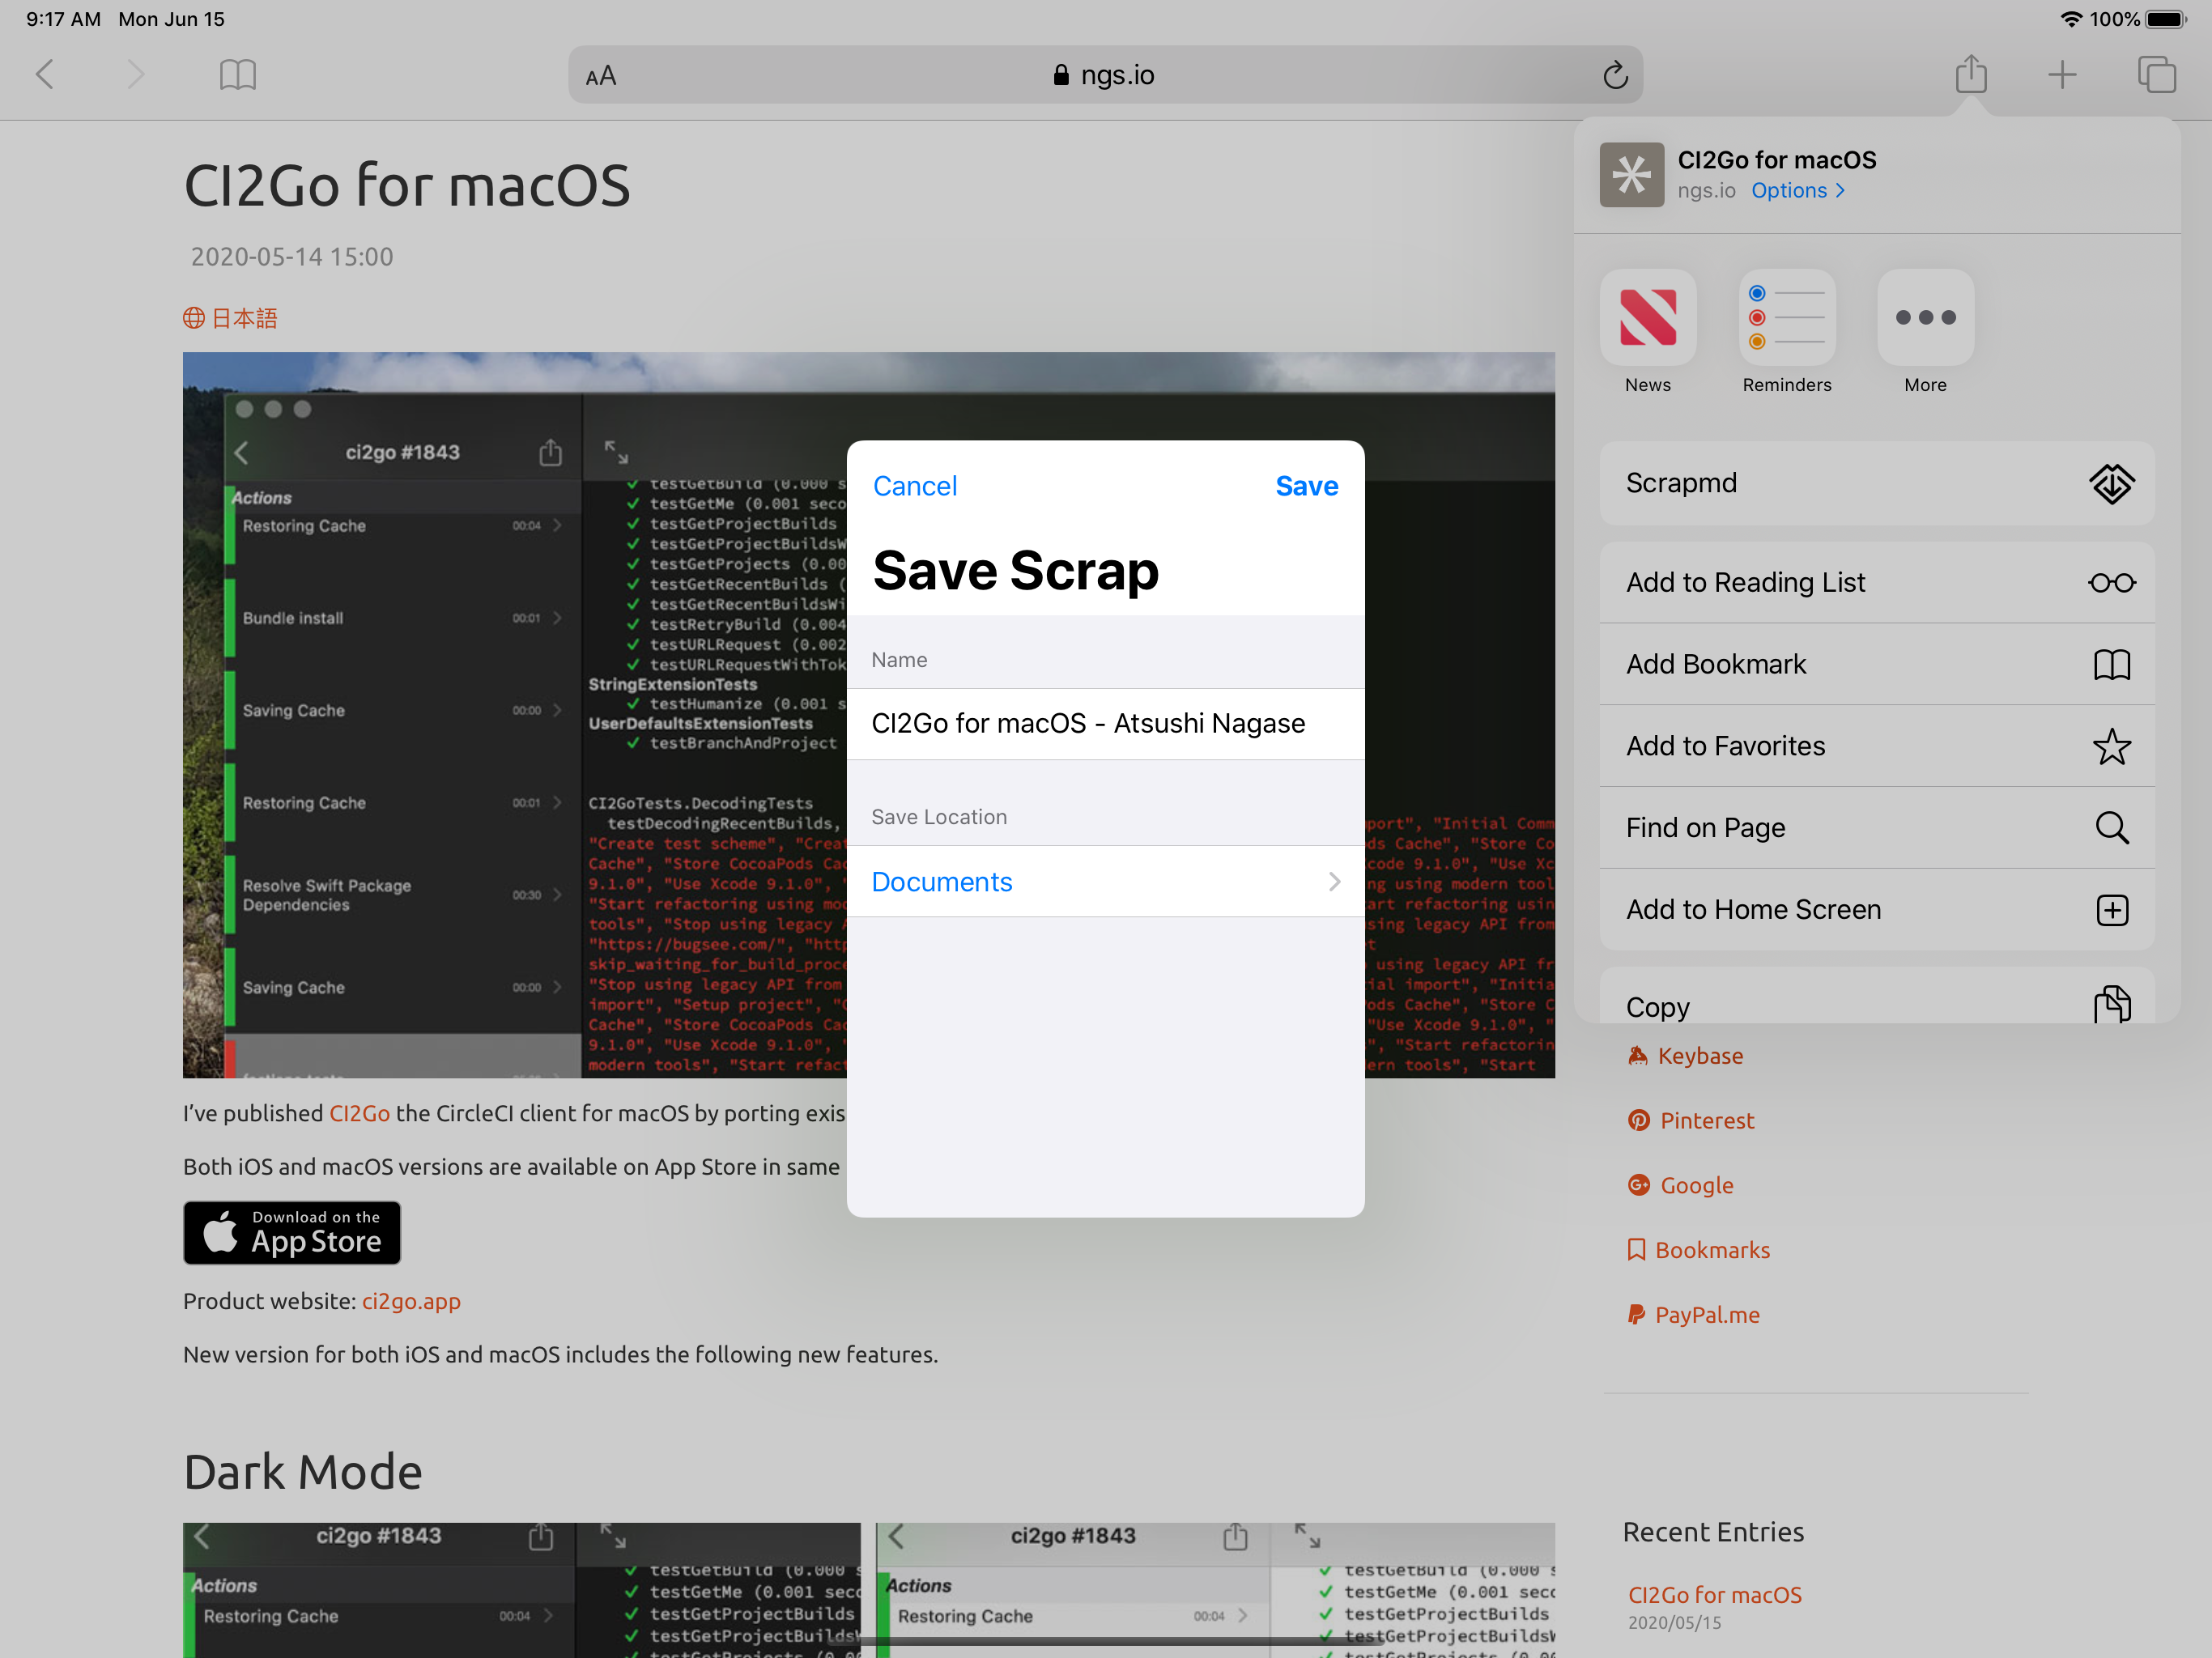Select the 'CI2Go for macOS' page heading
The width and height of the screenshot is (2212, 1658).
click(x=407, y=186)
